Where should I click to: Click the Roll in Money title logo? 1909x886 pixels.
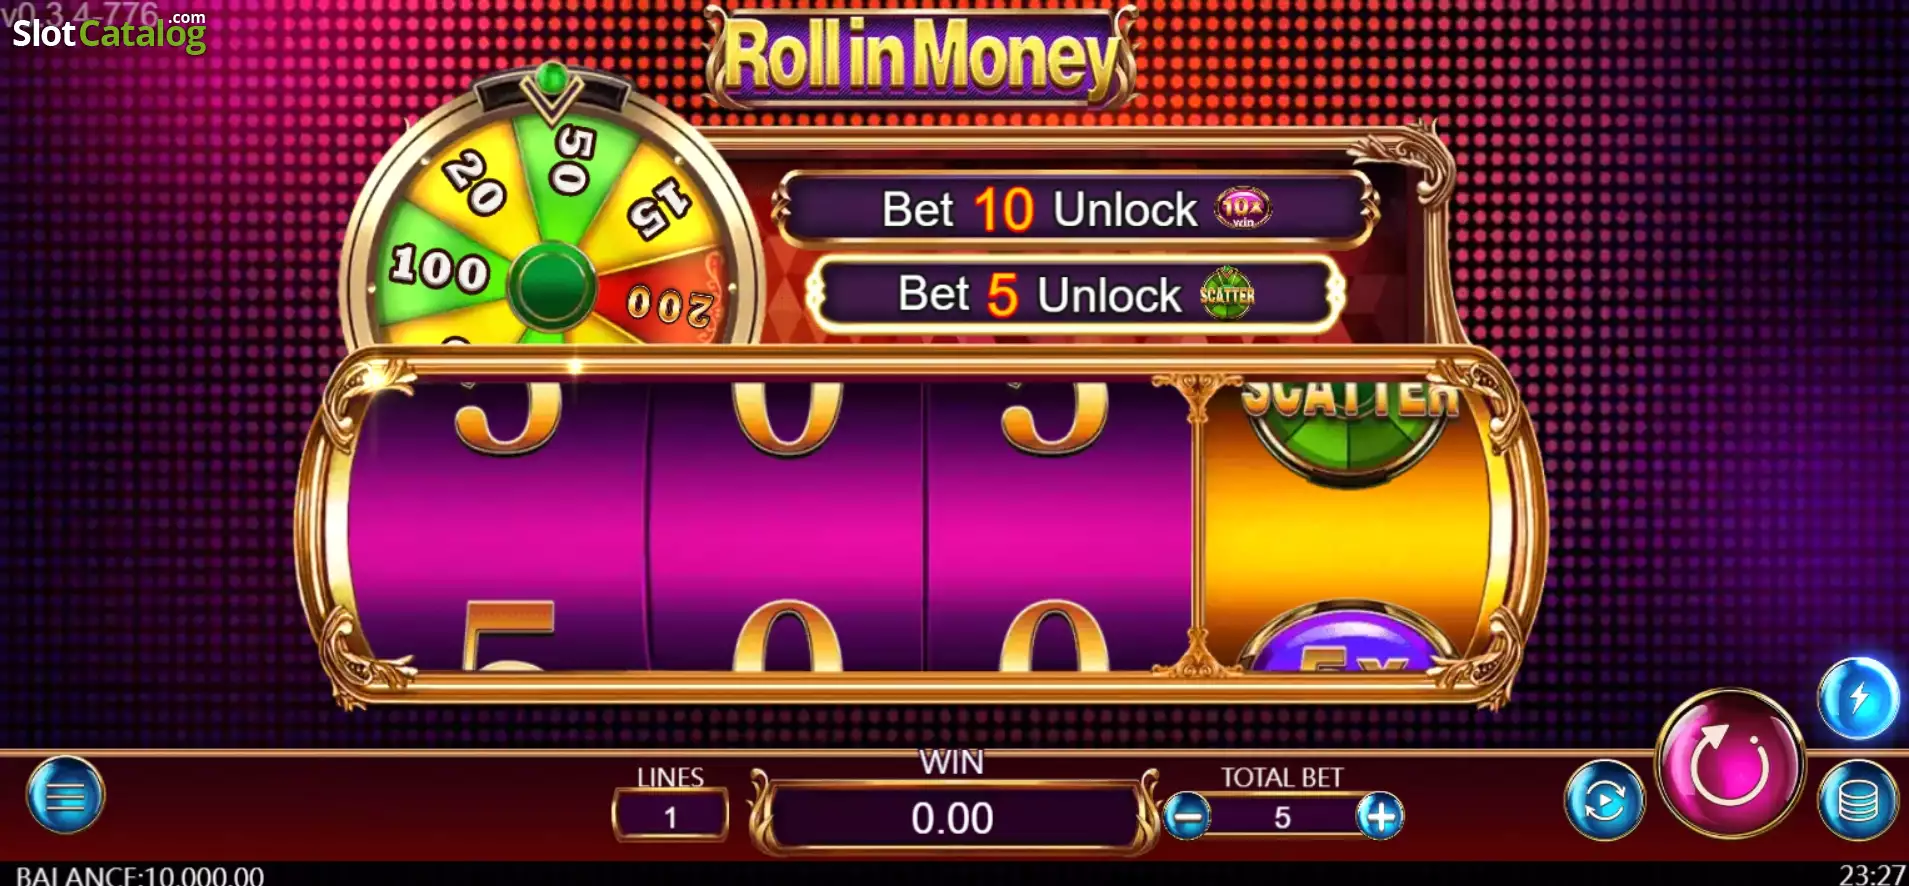click(x=921, y=55)
